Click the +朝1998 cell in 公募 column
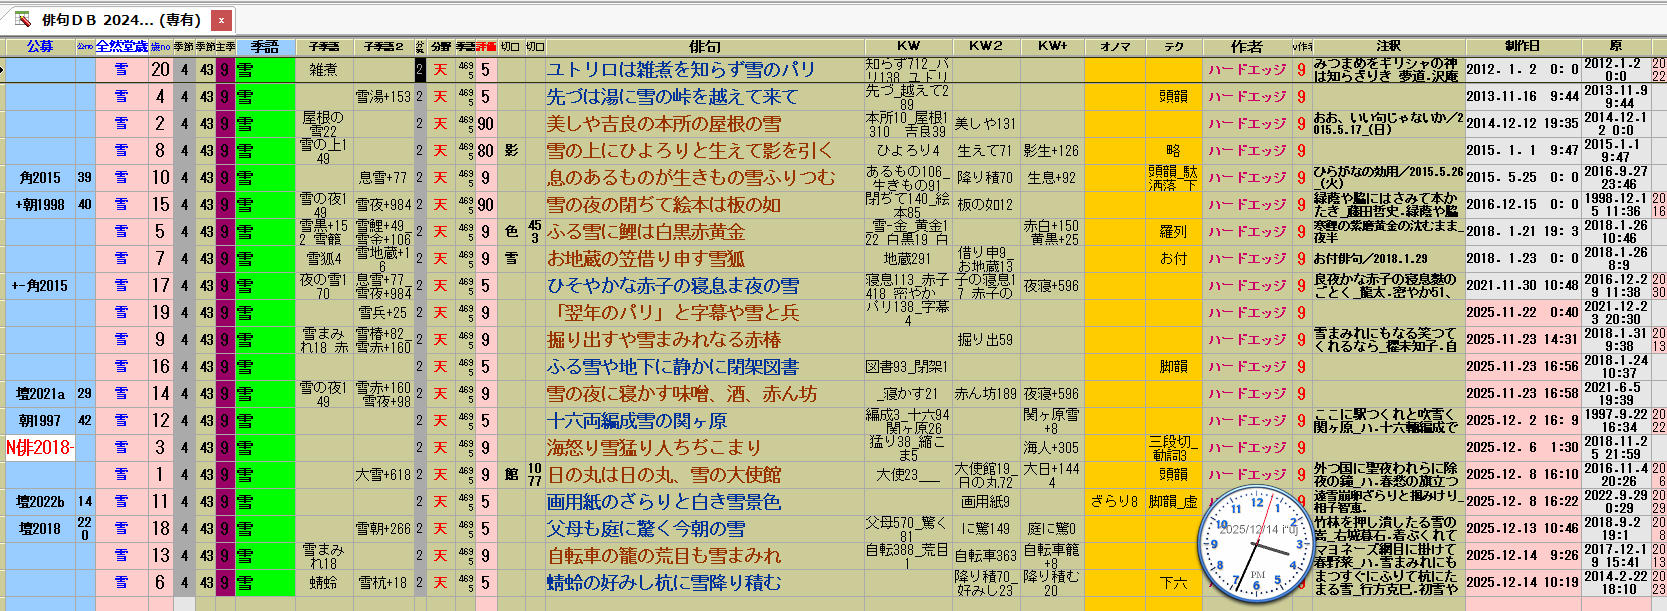 pos(40,205)
